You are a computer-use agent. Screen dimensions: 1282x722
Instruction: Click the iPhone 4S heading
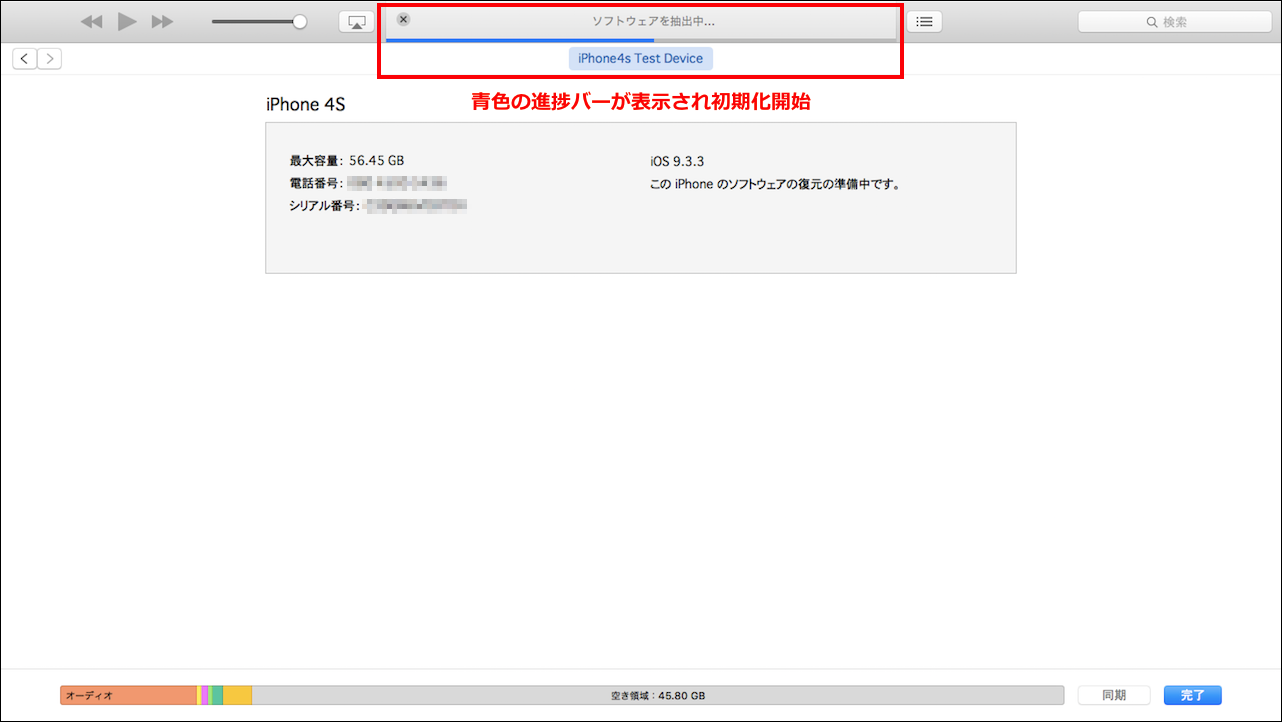[x=305, y=104]
